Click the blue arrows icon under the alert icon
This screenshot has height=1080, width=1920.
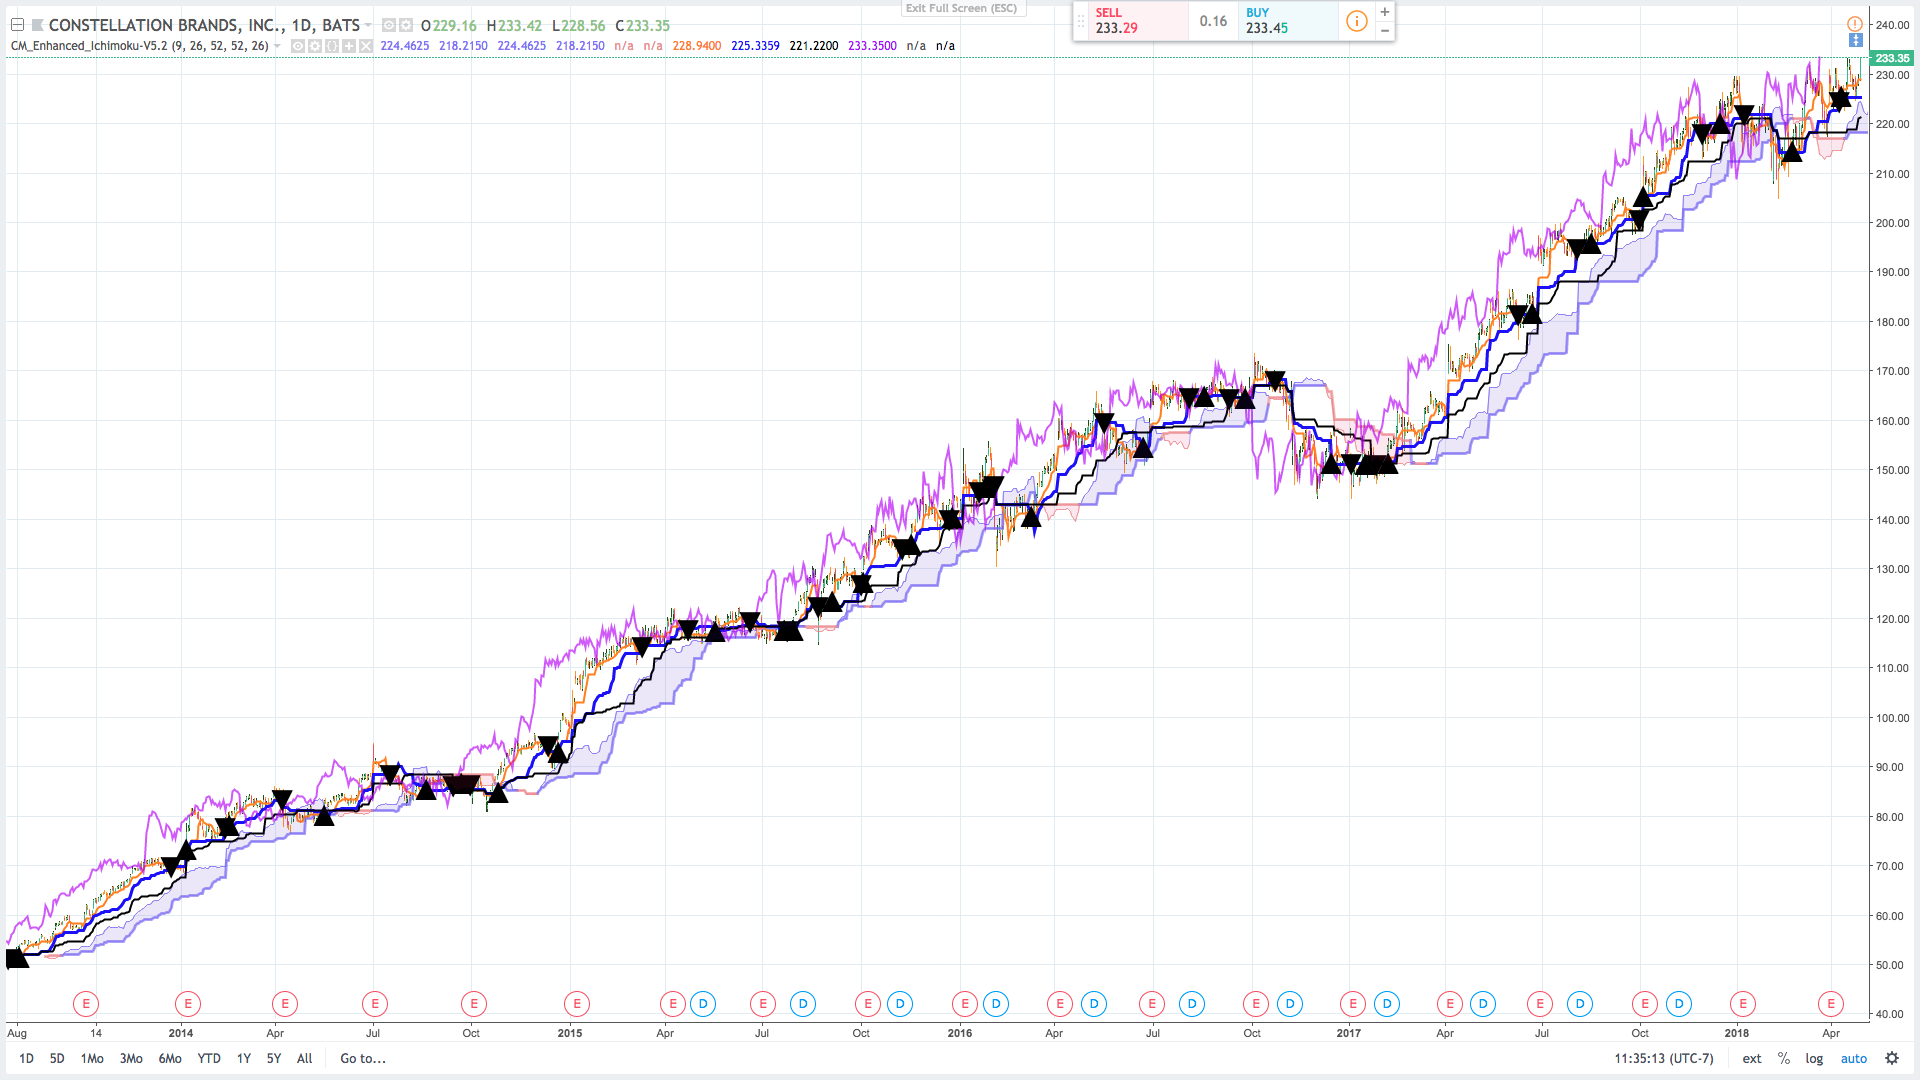(1855, 40)
